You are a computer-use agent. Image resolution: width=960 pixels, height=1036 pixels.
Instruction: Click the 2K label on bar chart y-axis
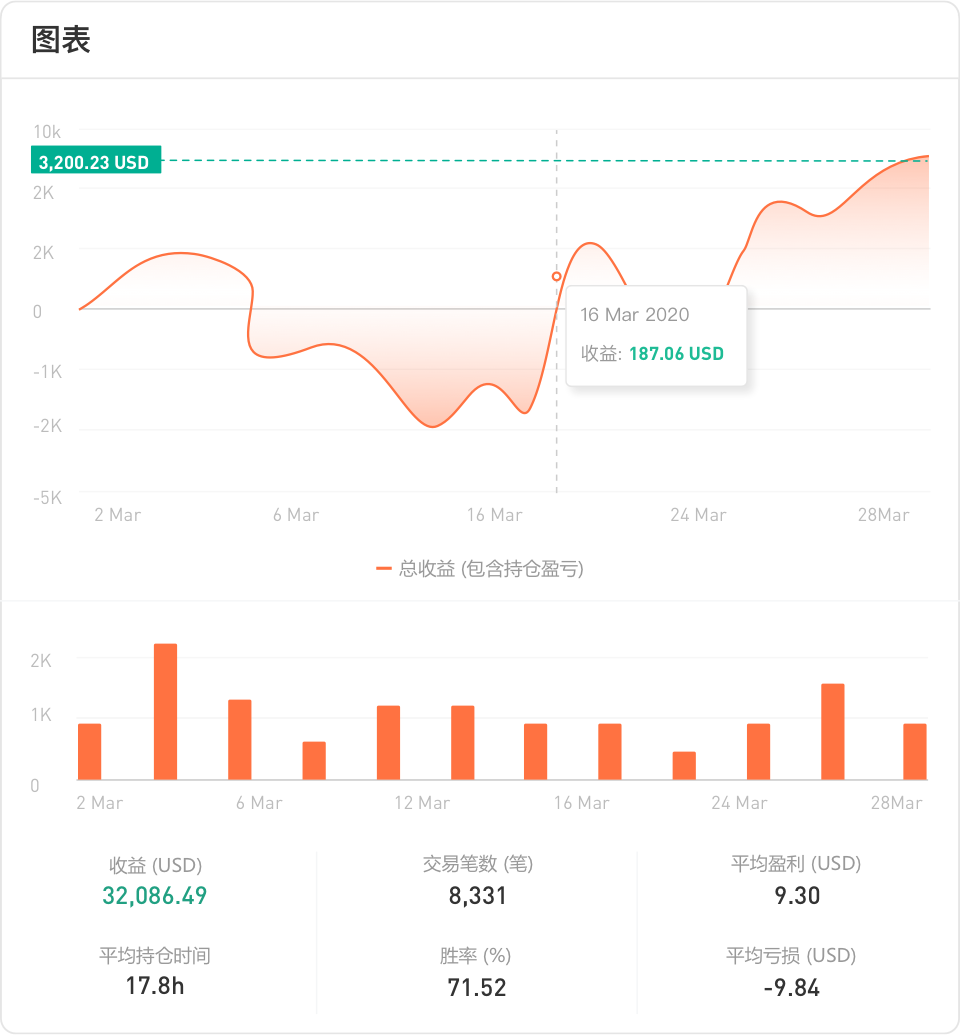[x=41, y=661]
